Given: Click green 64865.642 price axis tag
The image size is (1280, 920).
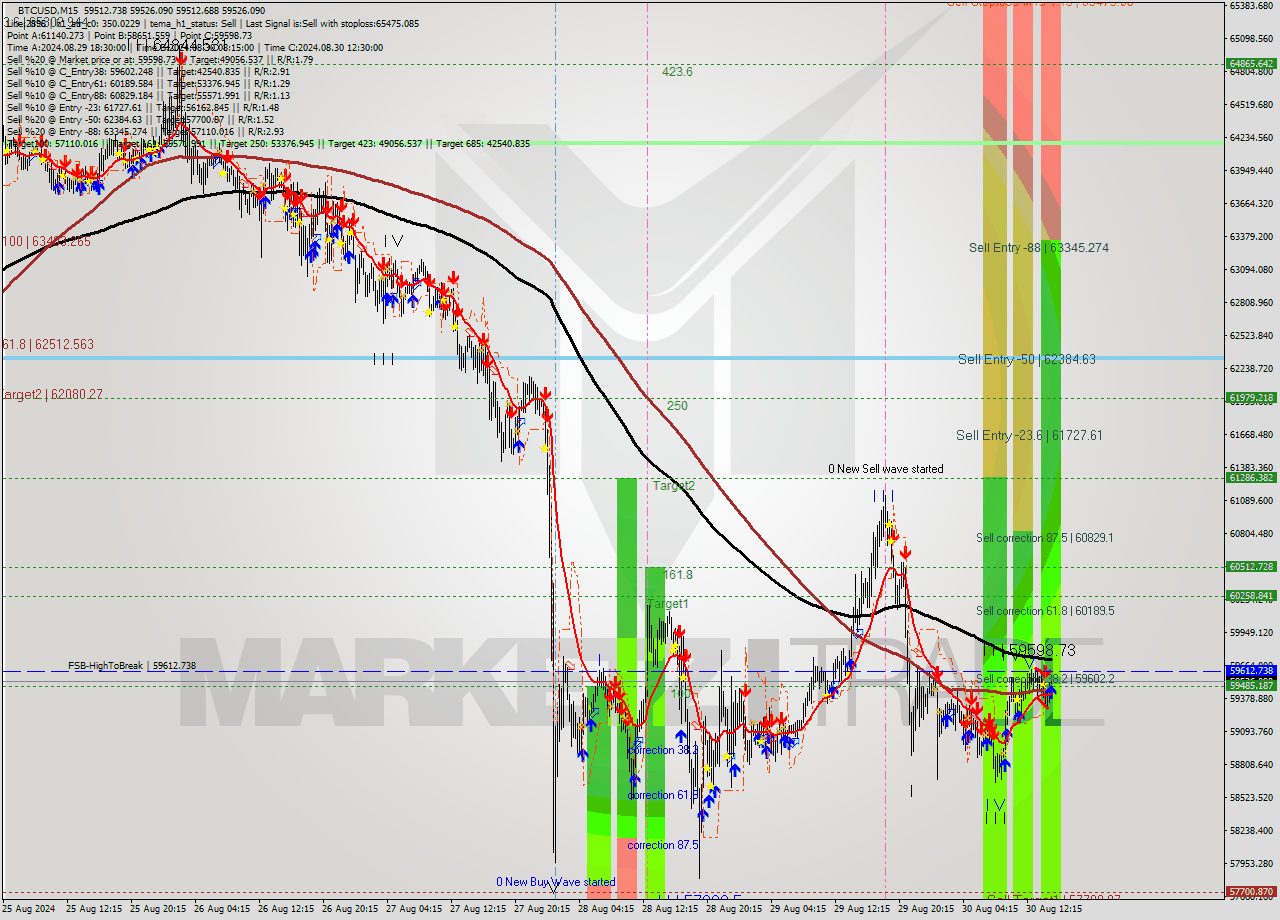Looking at the screenshot, I should (1251, 63).
